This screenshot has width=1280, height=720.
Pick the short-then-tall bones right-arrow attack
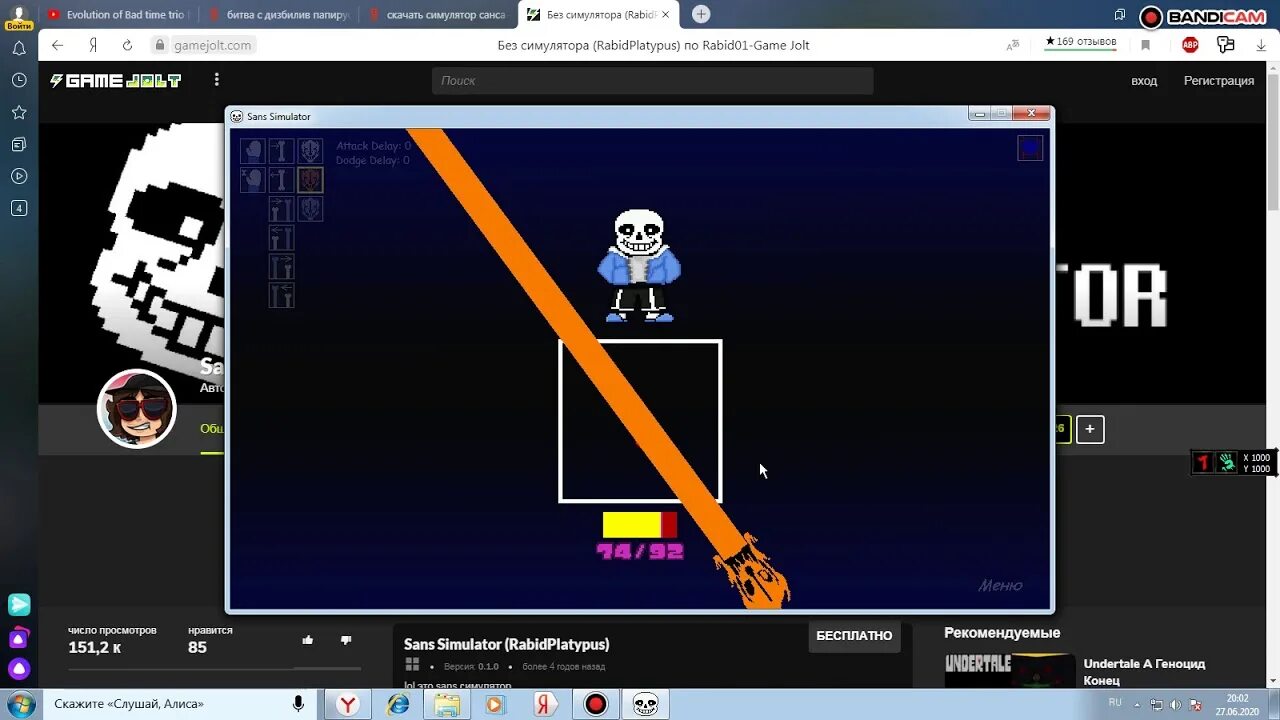pyautogui.click(x=282, y=208)
